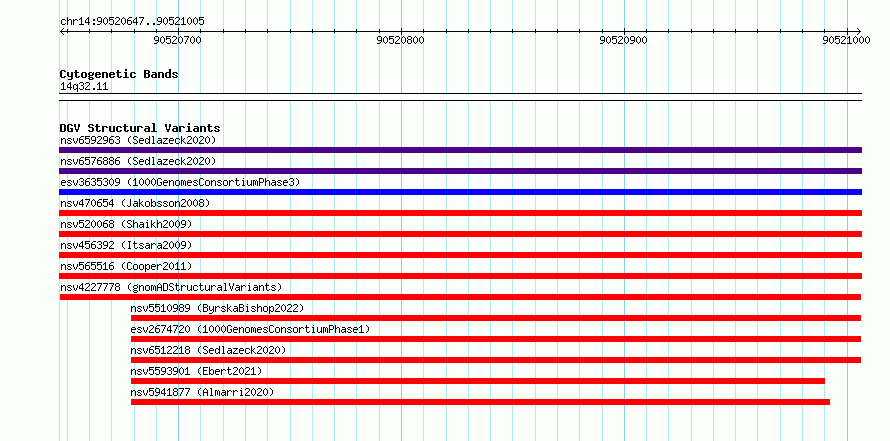
Task: Click the chr14:90520647..90521005 coordinate label
Action: [132, 22]
